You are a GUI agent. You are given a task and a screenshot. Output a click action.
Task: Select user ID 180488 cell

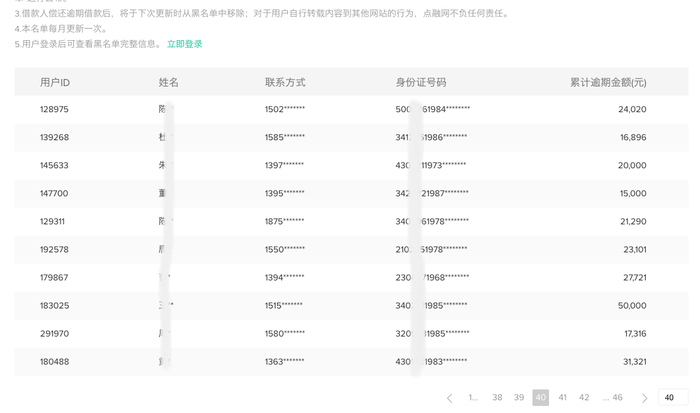54,362
